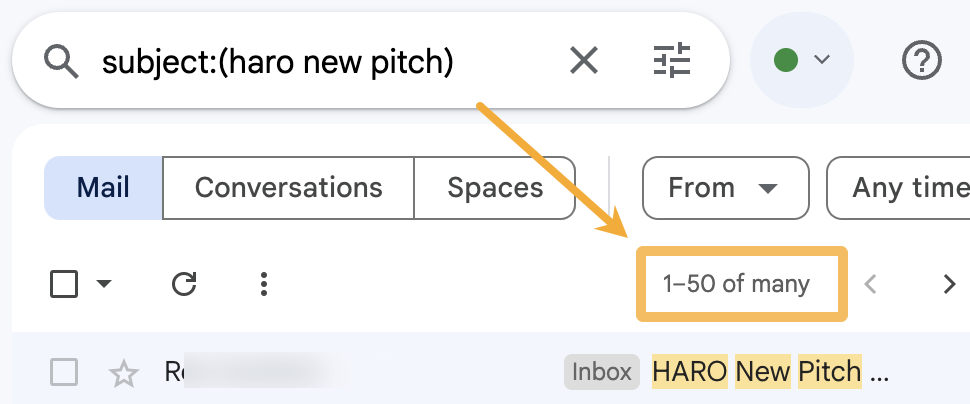The width and height of the screenshot is (970, 404).
Task: Switch to the Spaces tab
Action: point(495,188)
